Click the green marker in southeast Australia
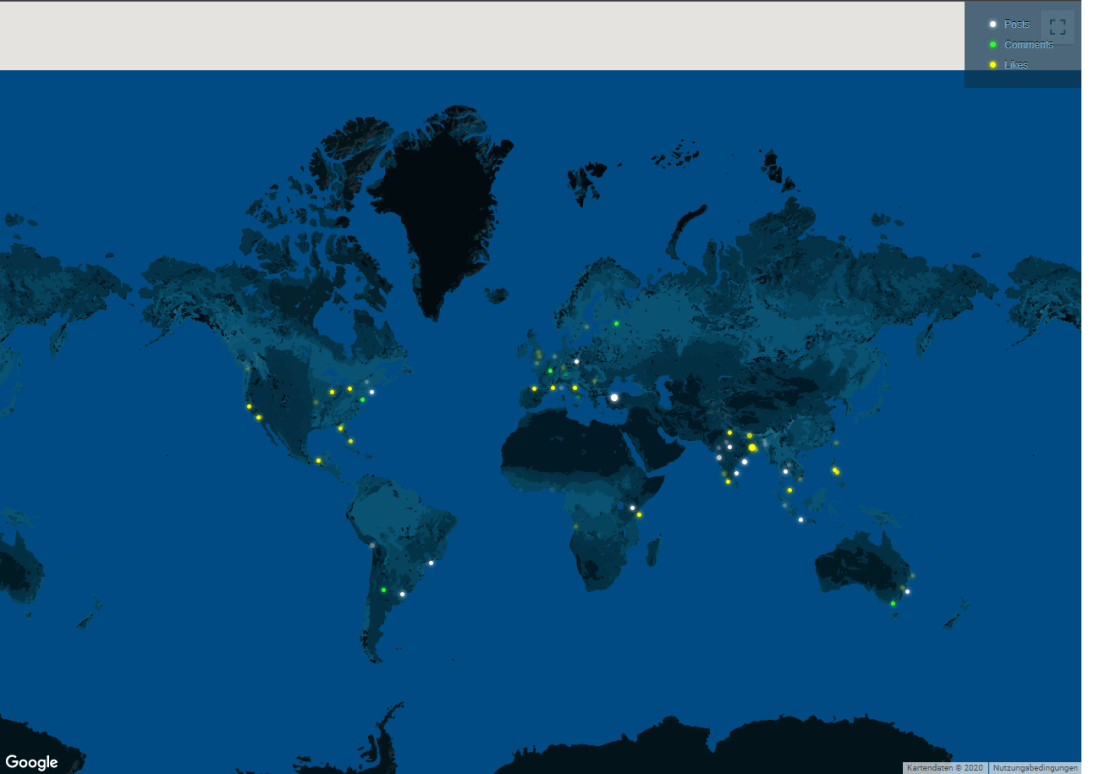This screenshot has width=1100, height=774. (x=893, y=603)
